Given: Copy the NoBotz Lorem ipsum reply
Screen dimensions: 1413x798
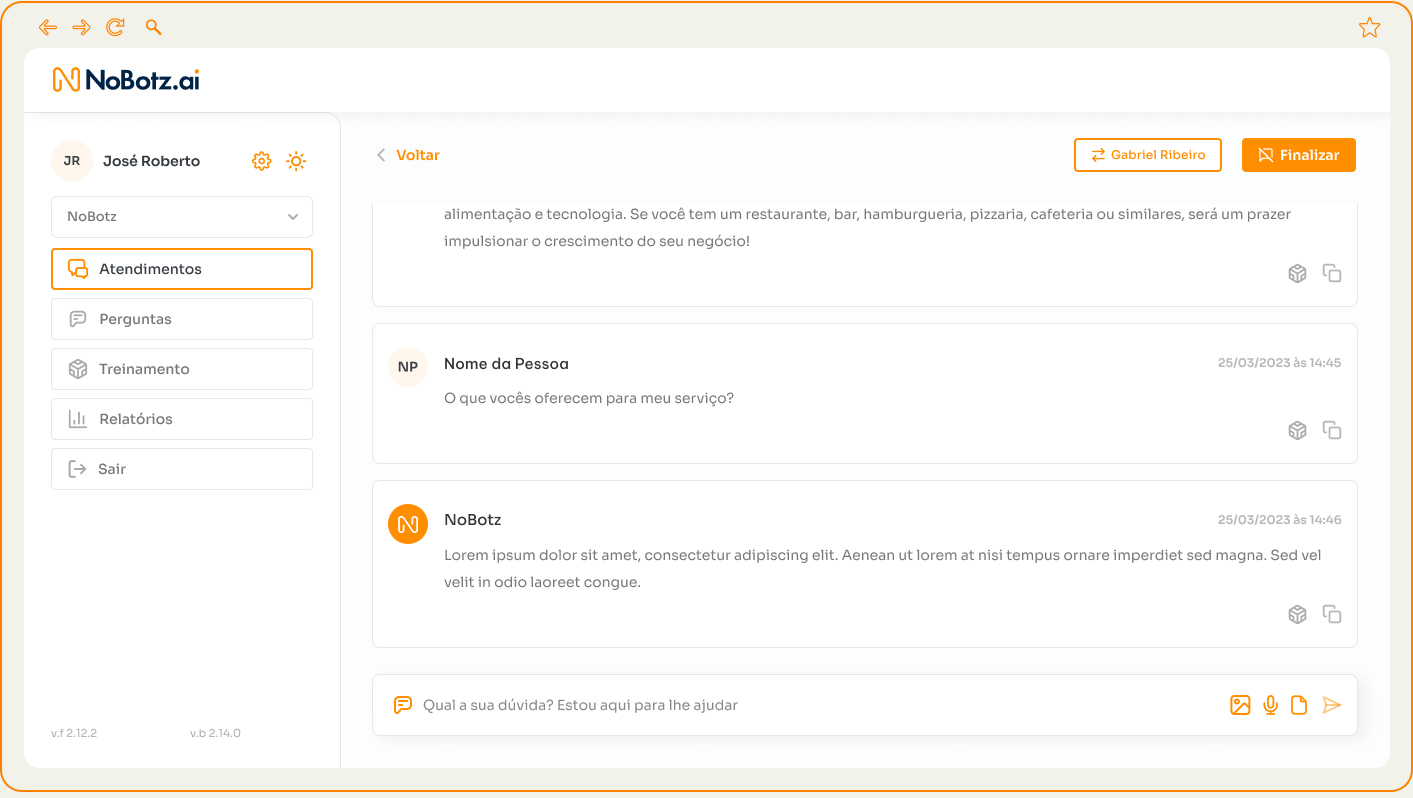Looking at the screenshot, I should pyautogui.click(x=1332, y=614).
